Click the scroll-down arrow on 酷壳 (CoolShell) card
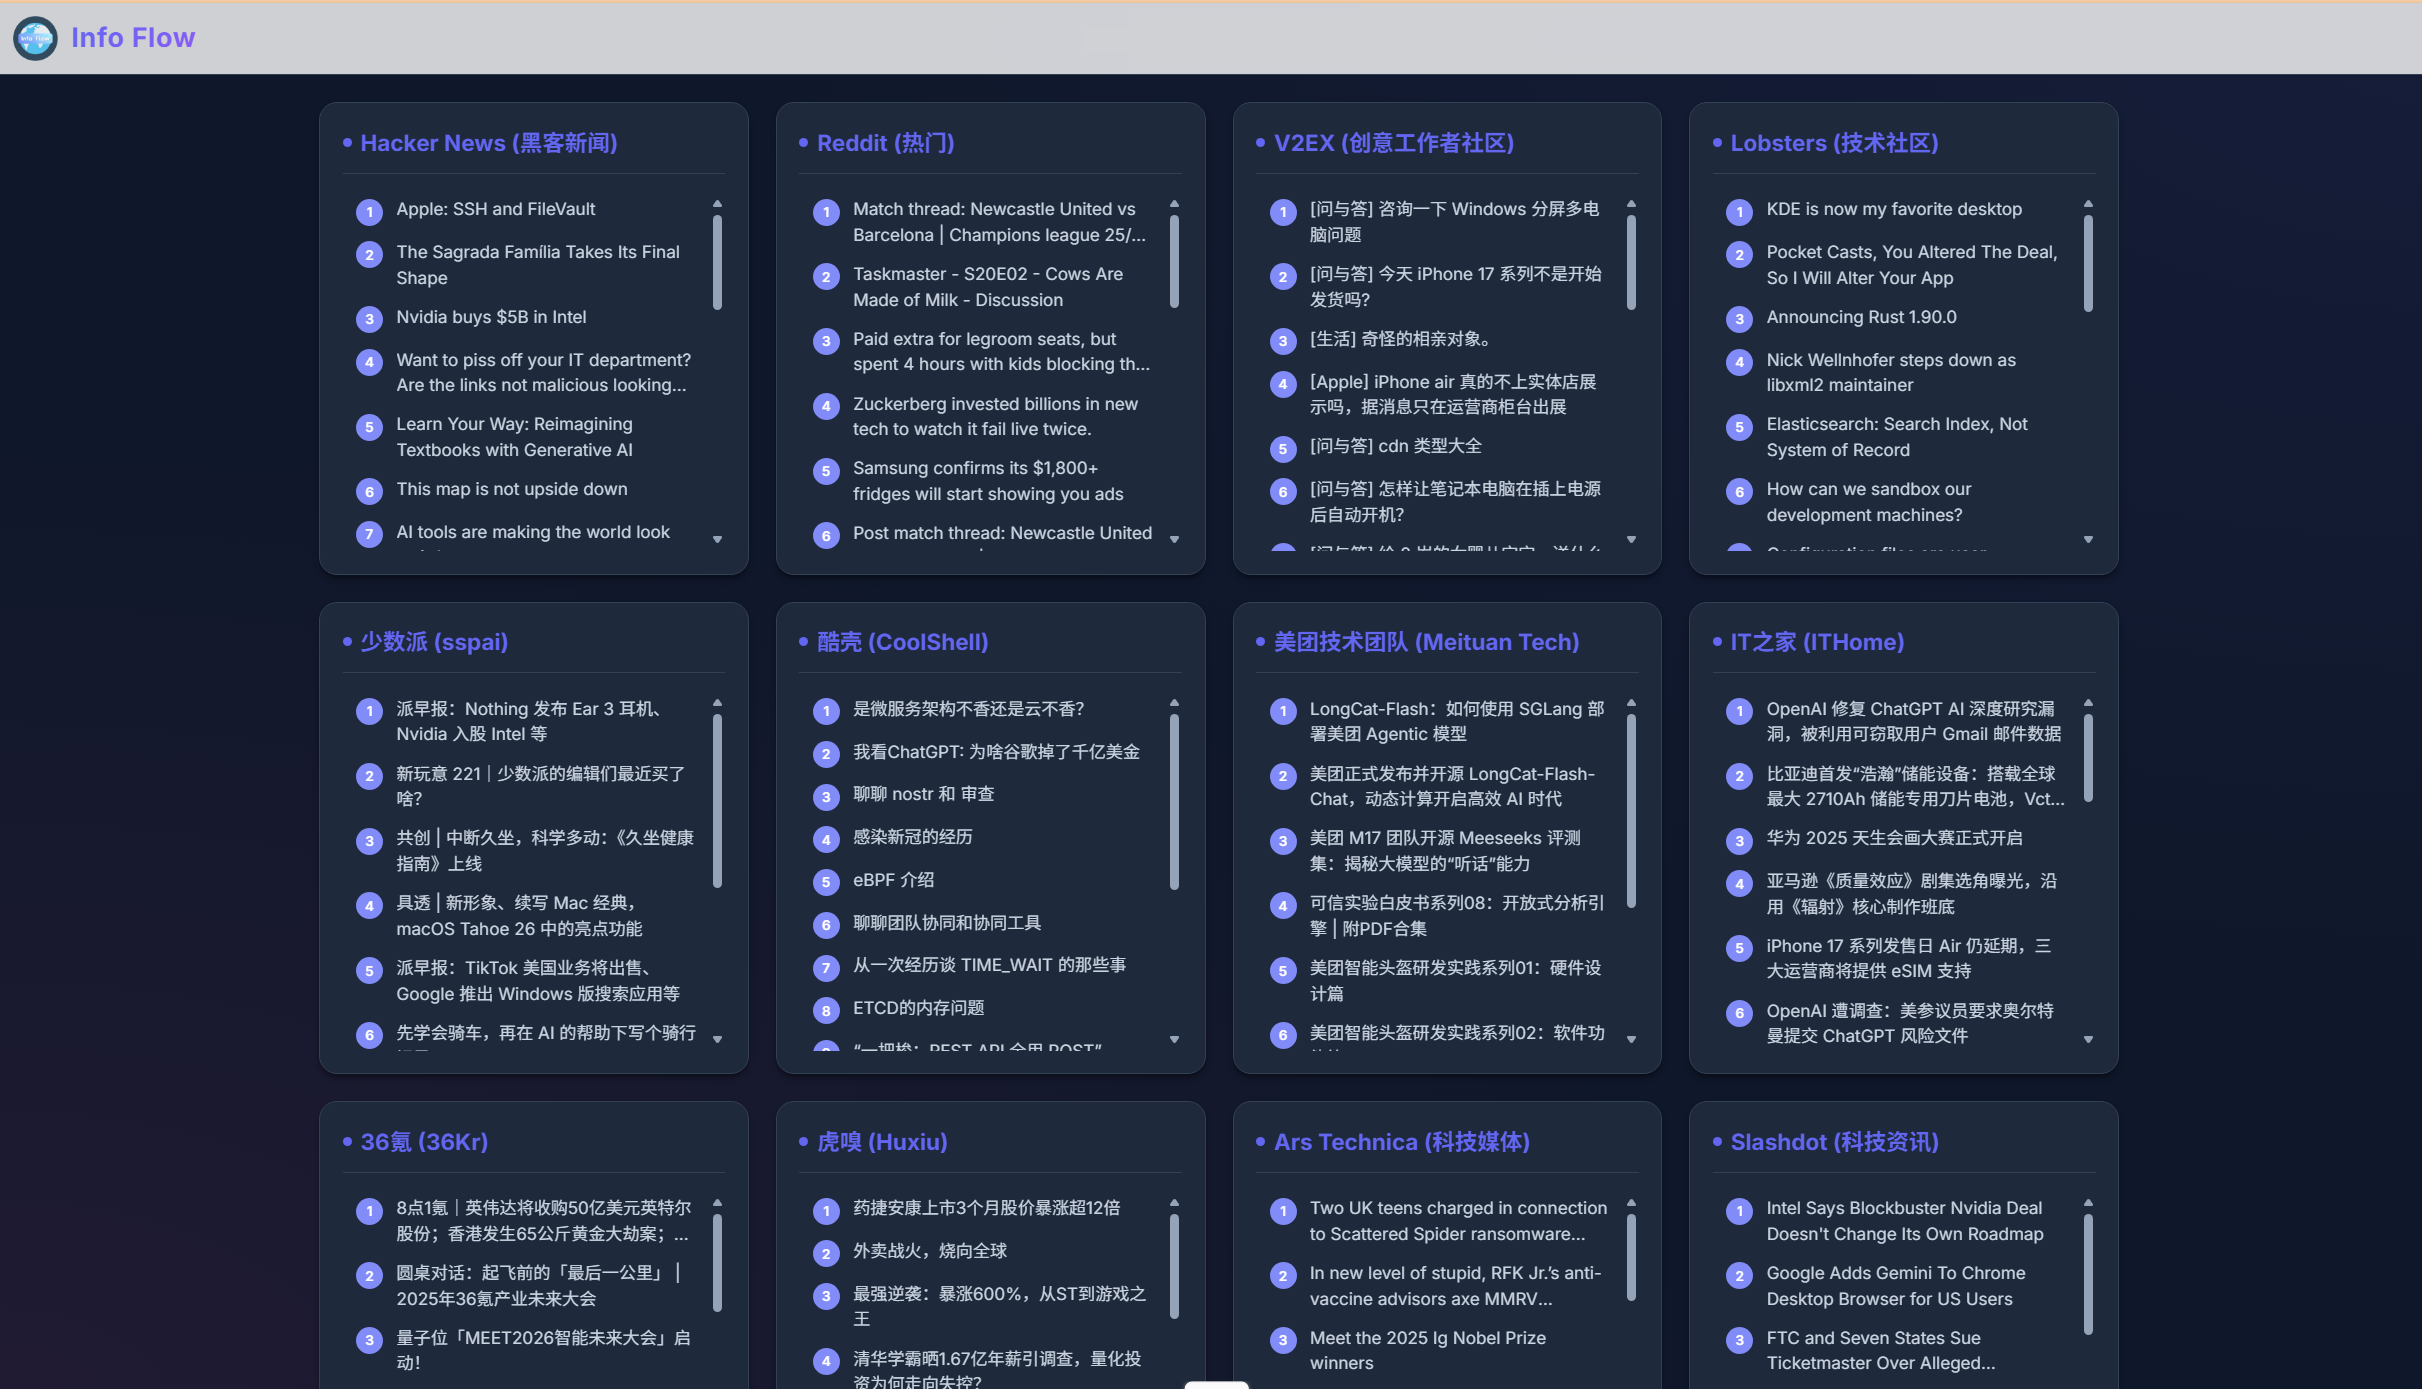The height and width of the screenshot is (1389, 2422). click(x=1176, y=1040)
